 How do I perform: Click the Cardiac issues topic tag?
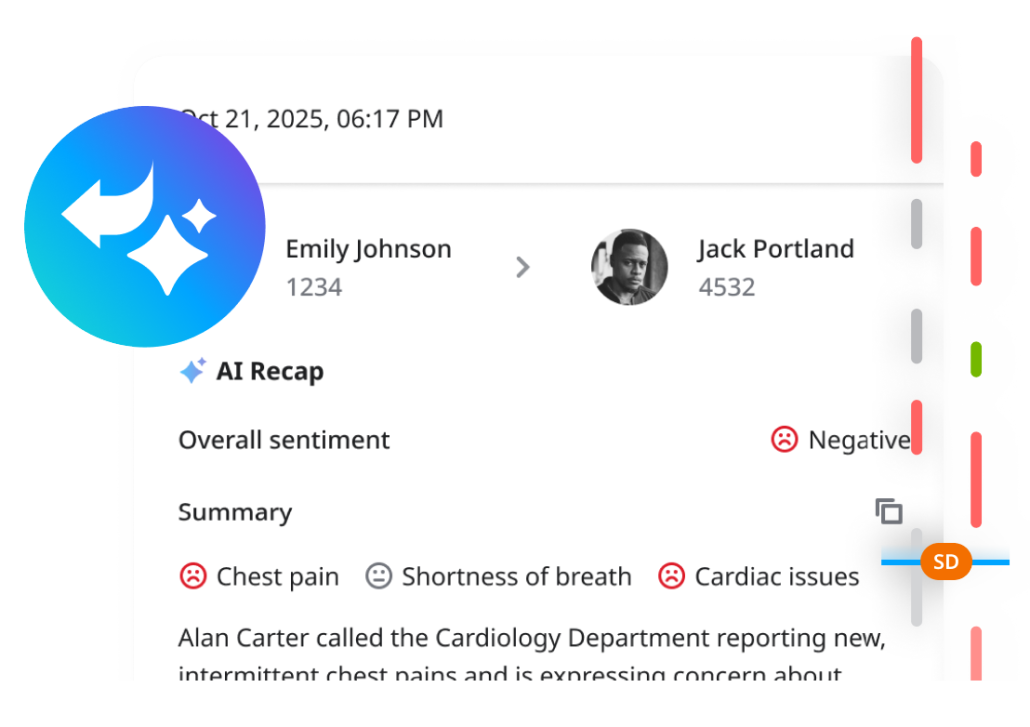(x=776, y=577)
